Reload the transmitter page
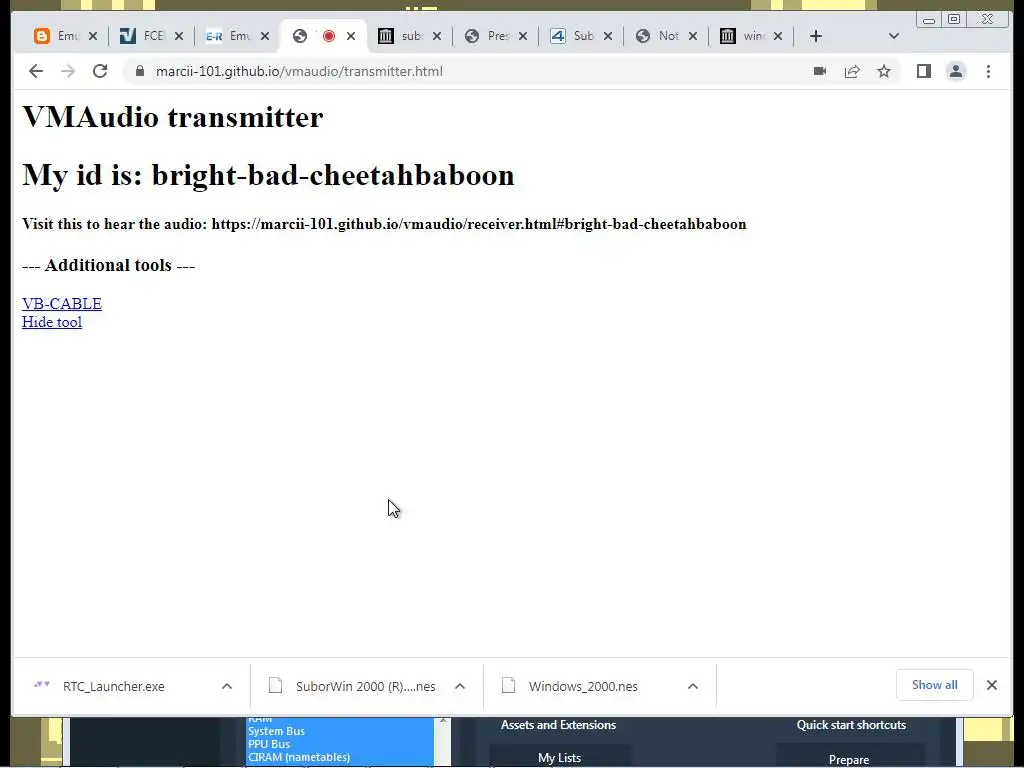The height and width of the screenshot is (768, 1024). (x=100, y=71)
